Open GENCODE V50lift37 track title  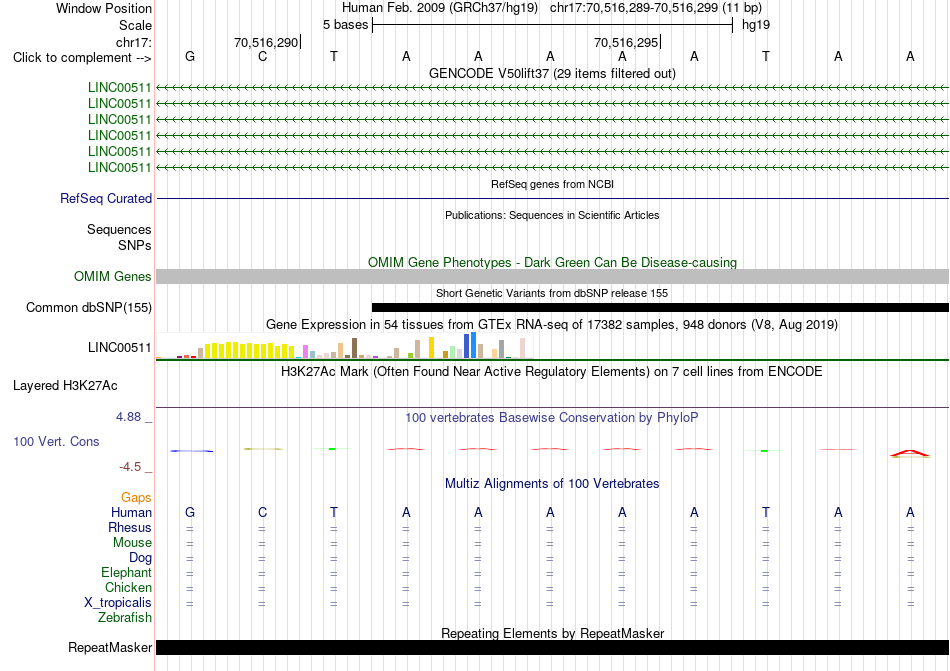click(552, 73)
